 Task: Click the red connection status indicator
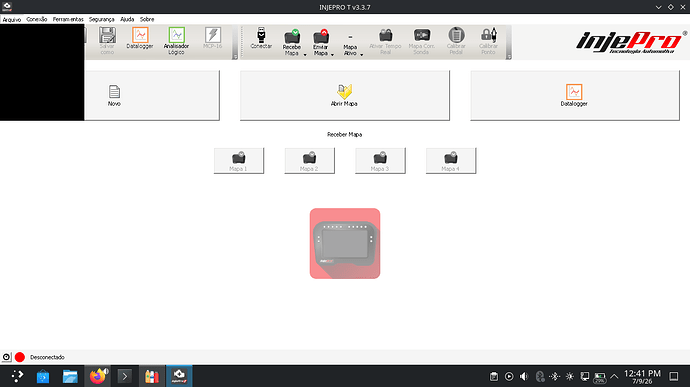pyautogui.click(x=20, y=357)
